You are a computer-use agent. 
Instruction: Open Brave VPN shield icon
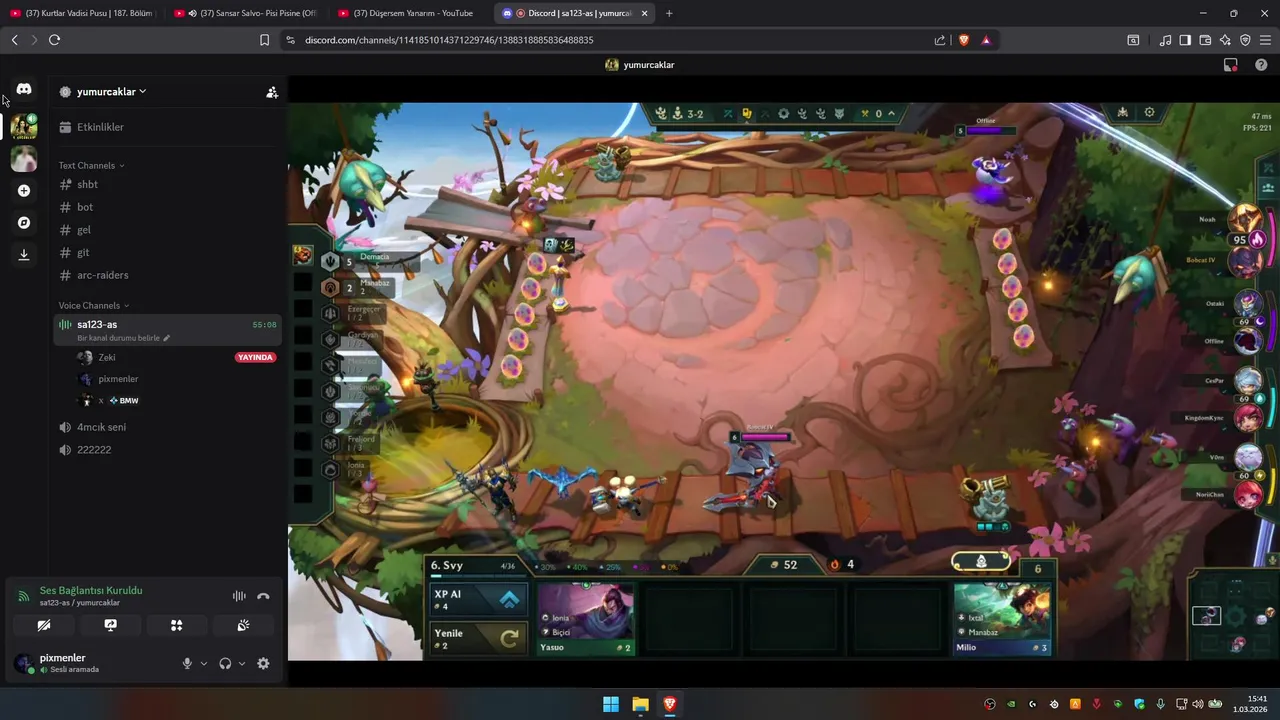click(1245, 40)
